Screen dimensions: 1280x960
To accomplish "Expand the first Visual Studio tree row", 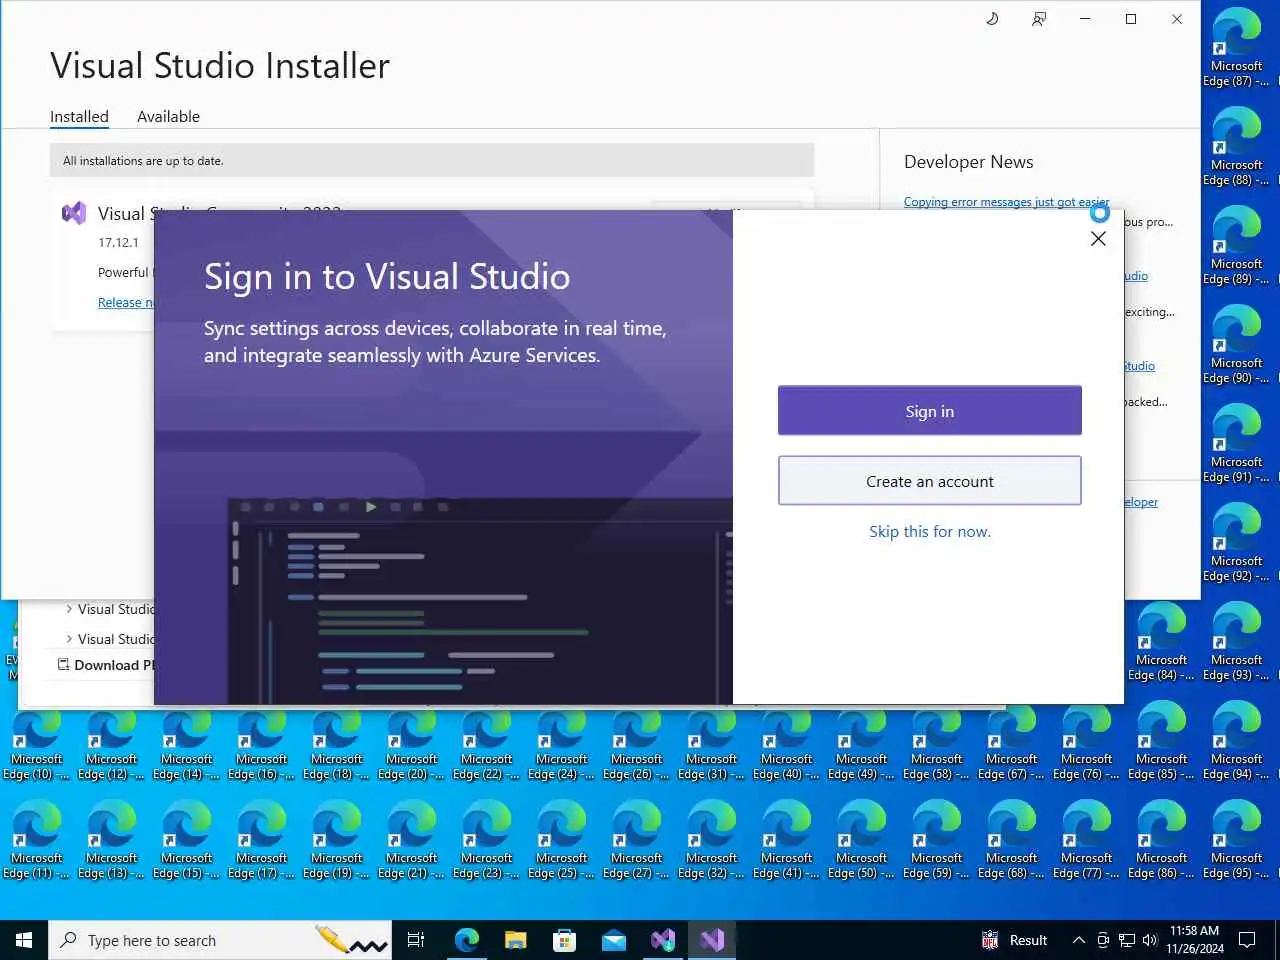I will pos(69,609).
